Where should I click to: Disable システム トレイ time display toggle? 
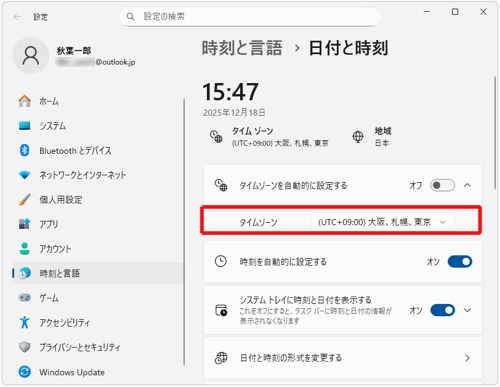443,310
